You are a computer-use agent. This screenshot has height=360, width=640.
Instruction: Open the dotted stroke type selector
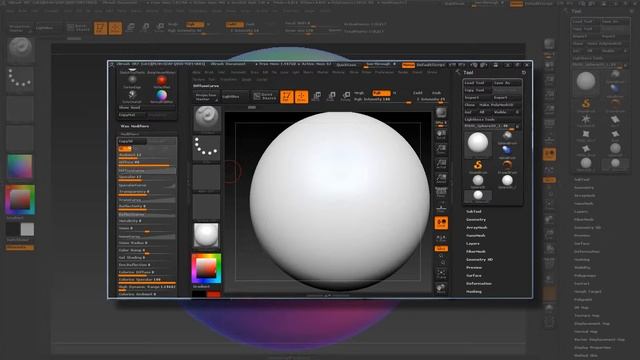pyautogui.click(x=207, y=148)
